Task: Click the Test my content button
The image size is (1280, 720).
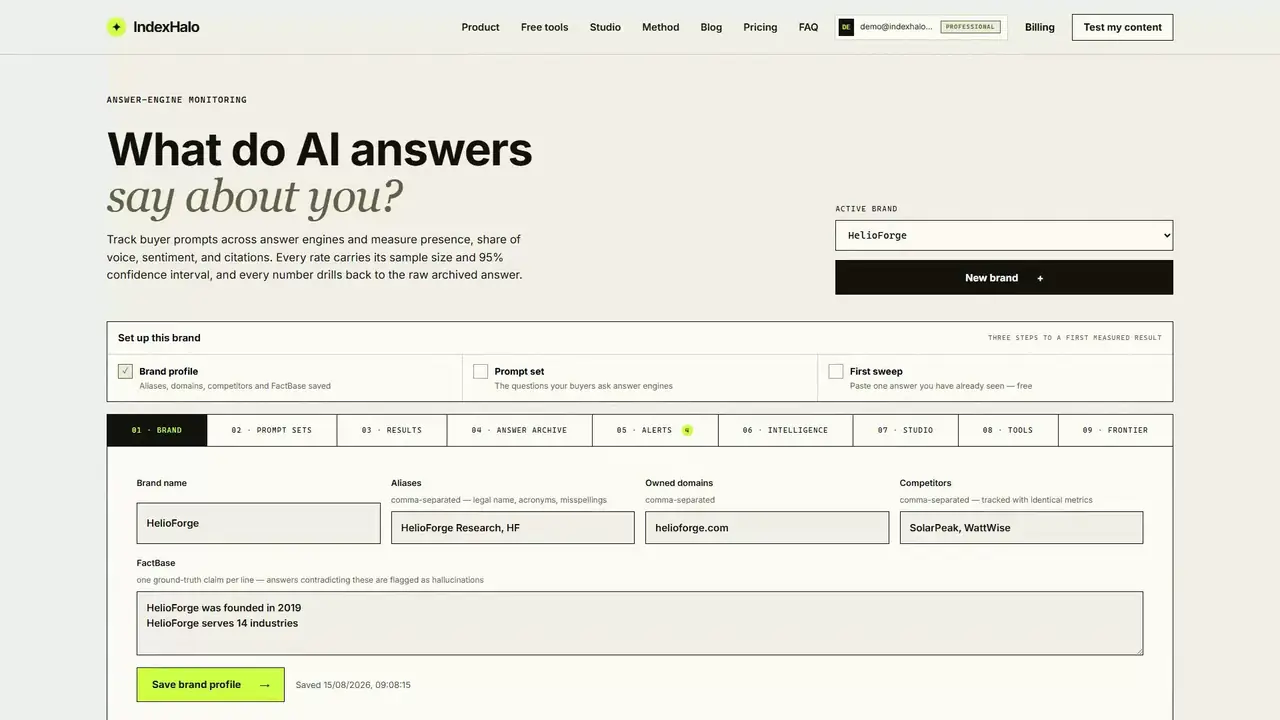Action: tap(1122, 27)
